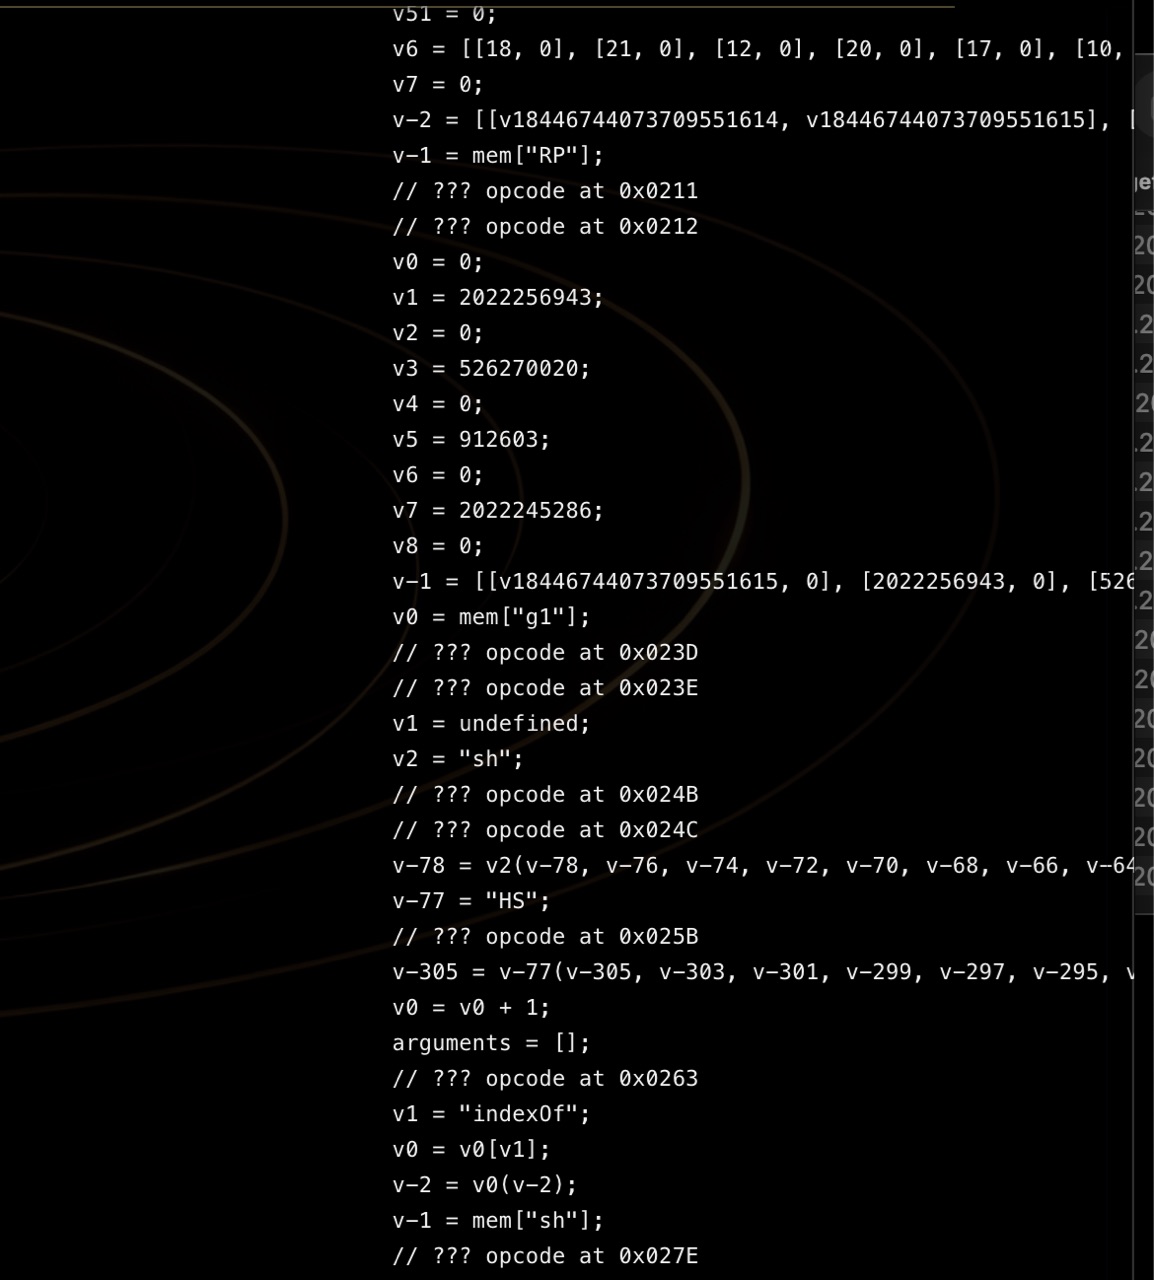Click the opcode comment at 0x027E
The image size is (1154, 1280).
tap(545, 1256)
